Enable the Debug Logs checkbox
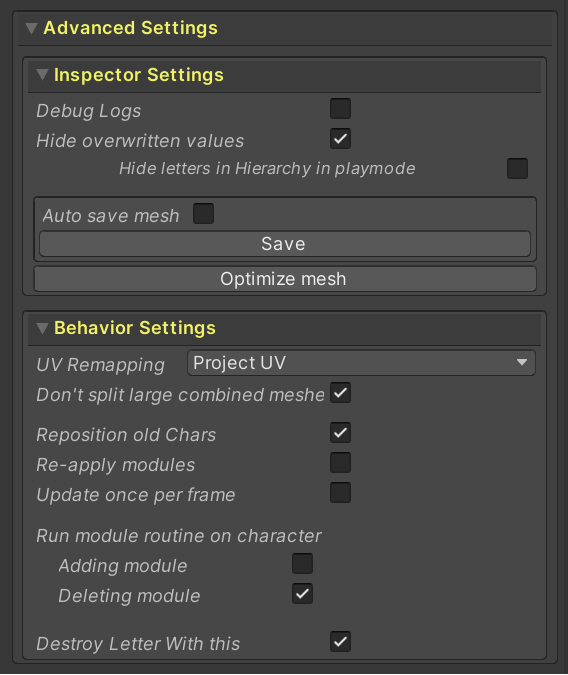 (x=340, y=108)
